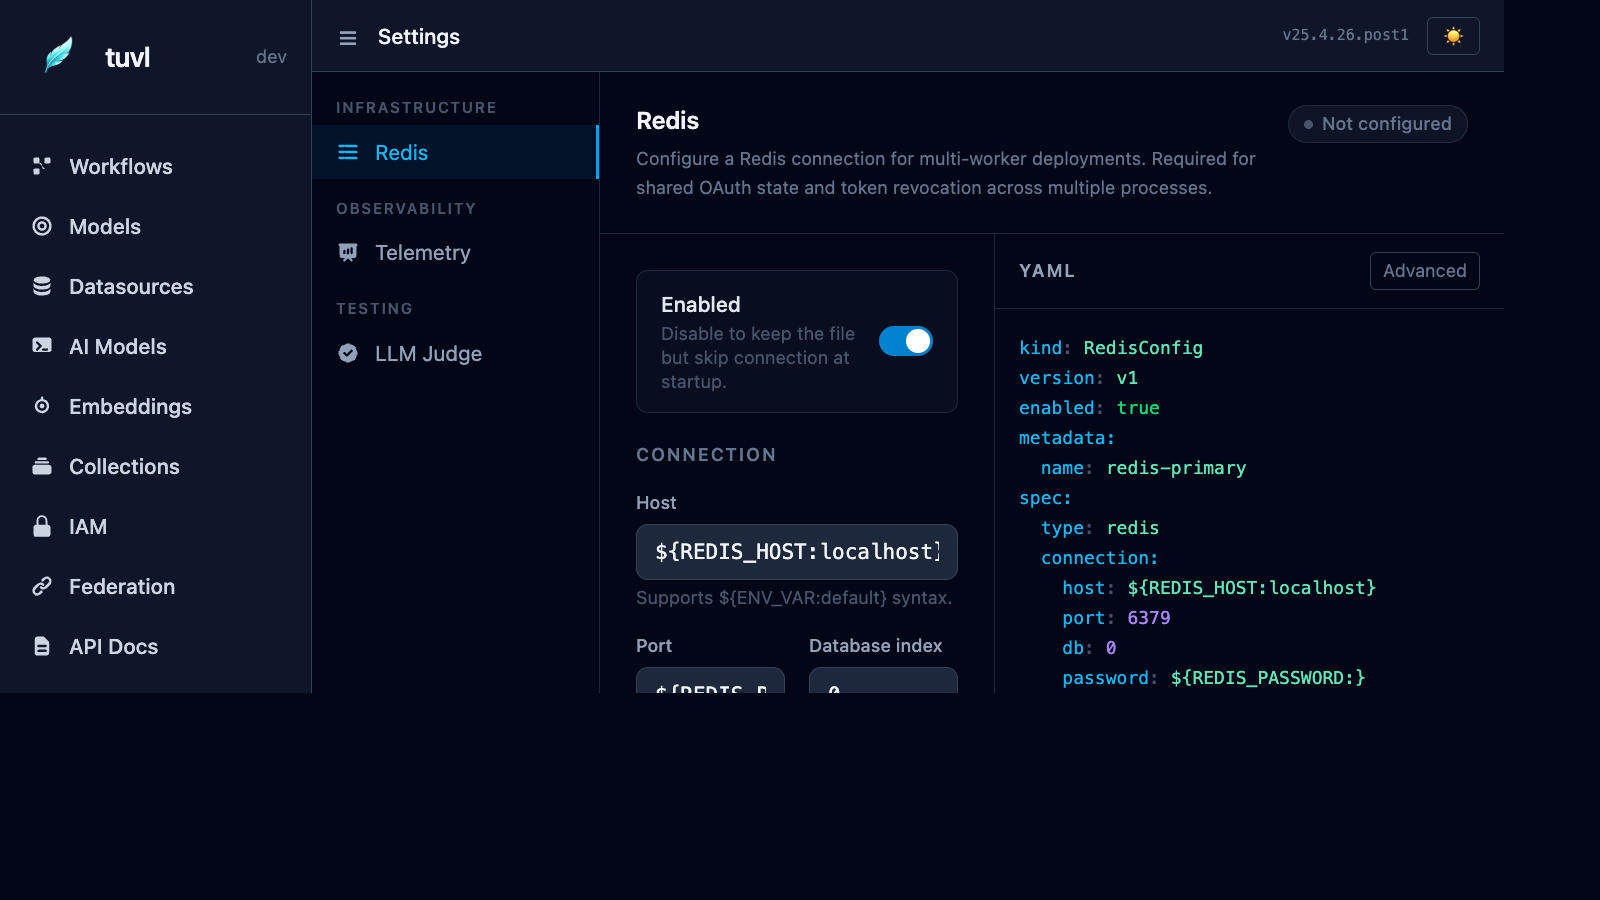This screenshot has width=1600, height=900.
Task: Click the 'kind: RedisConfig' YAML line
Action: (1110, 348)
